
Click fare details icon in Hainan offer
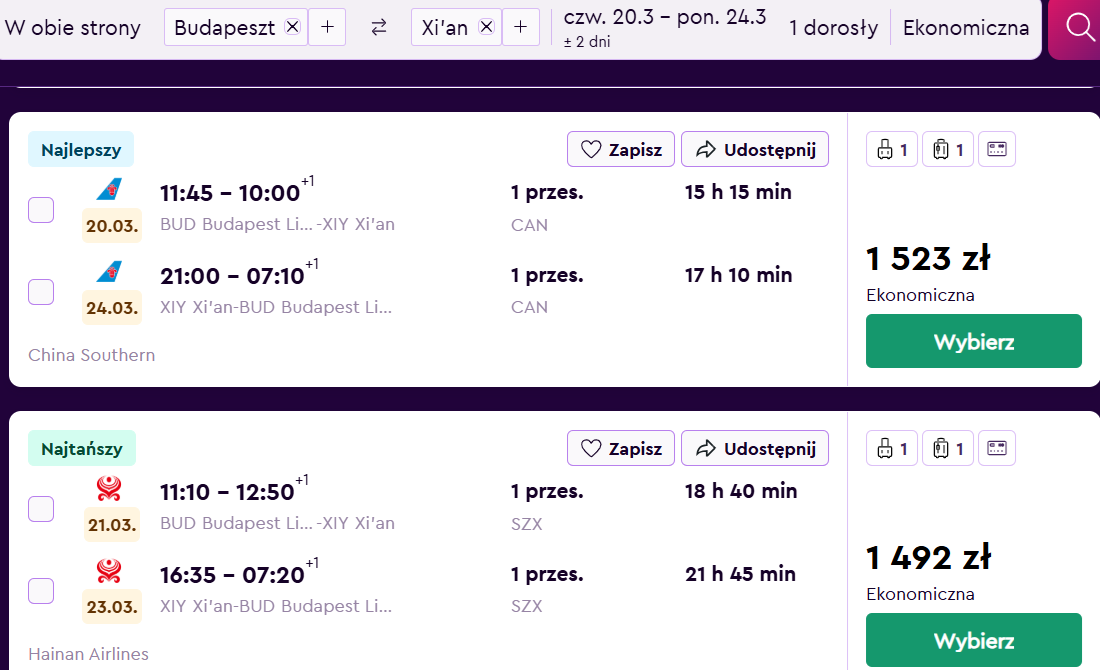(997, 448)
